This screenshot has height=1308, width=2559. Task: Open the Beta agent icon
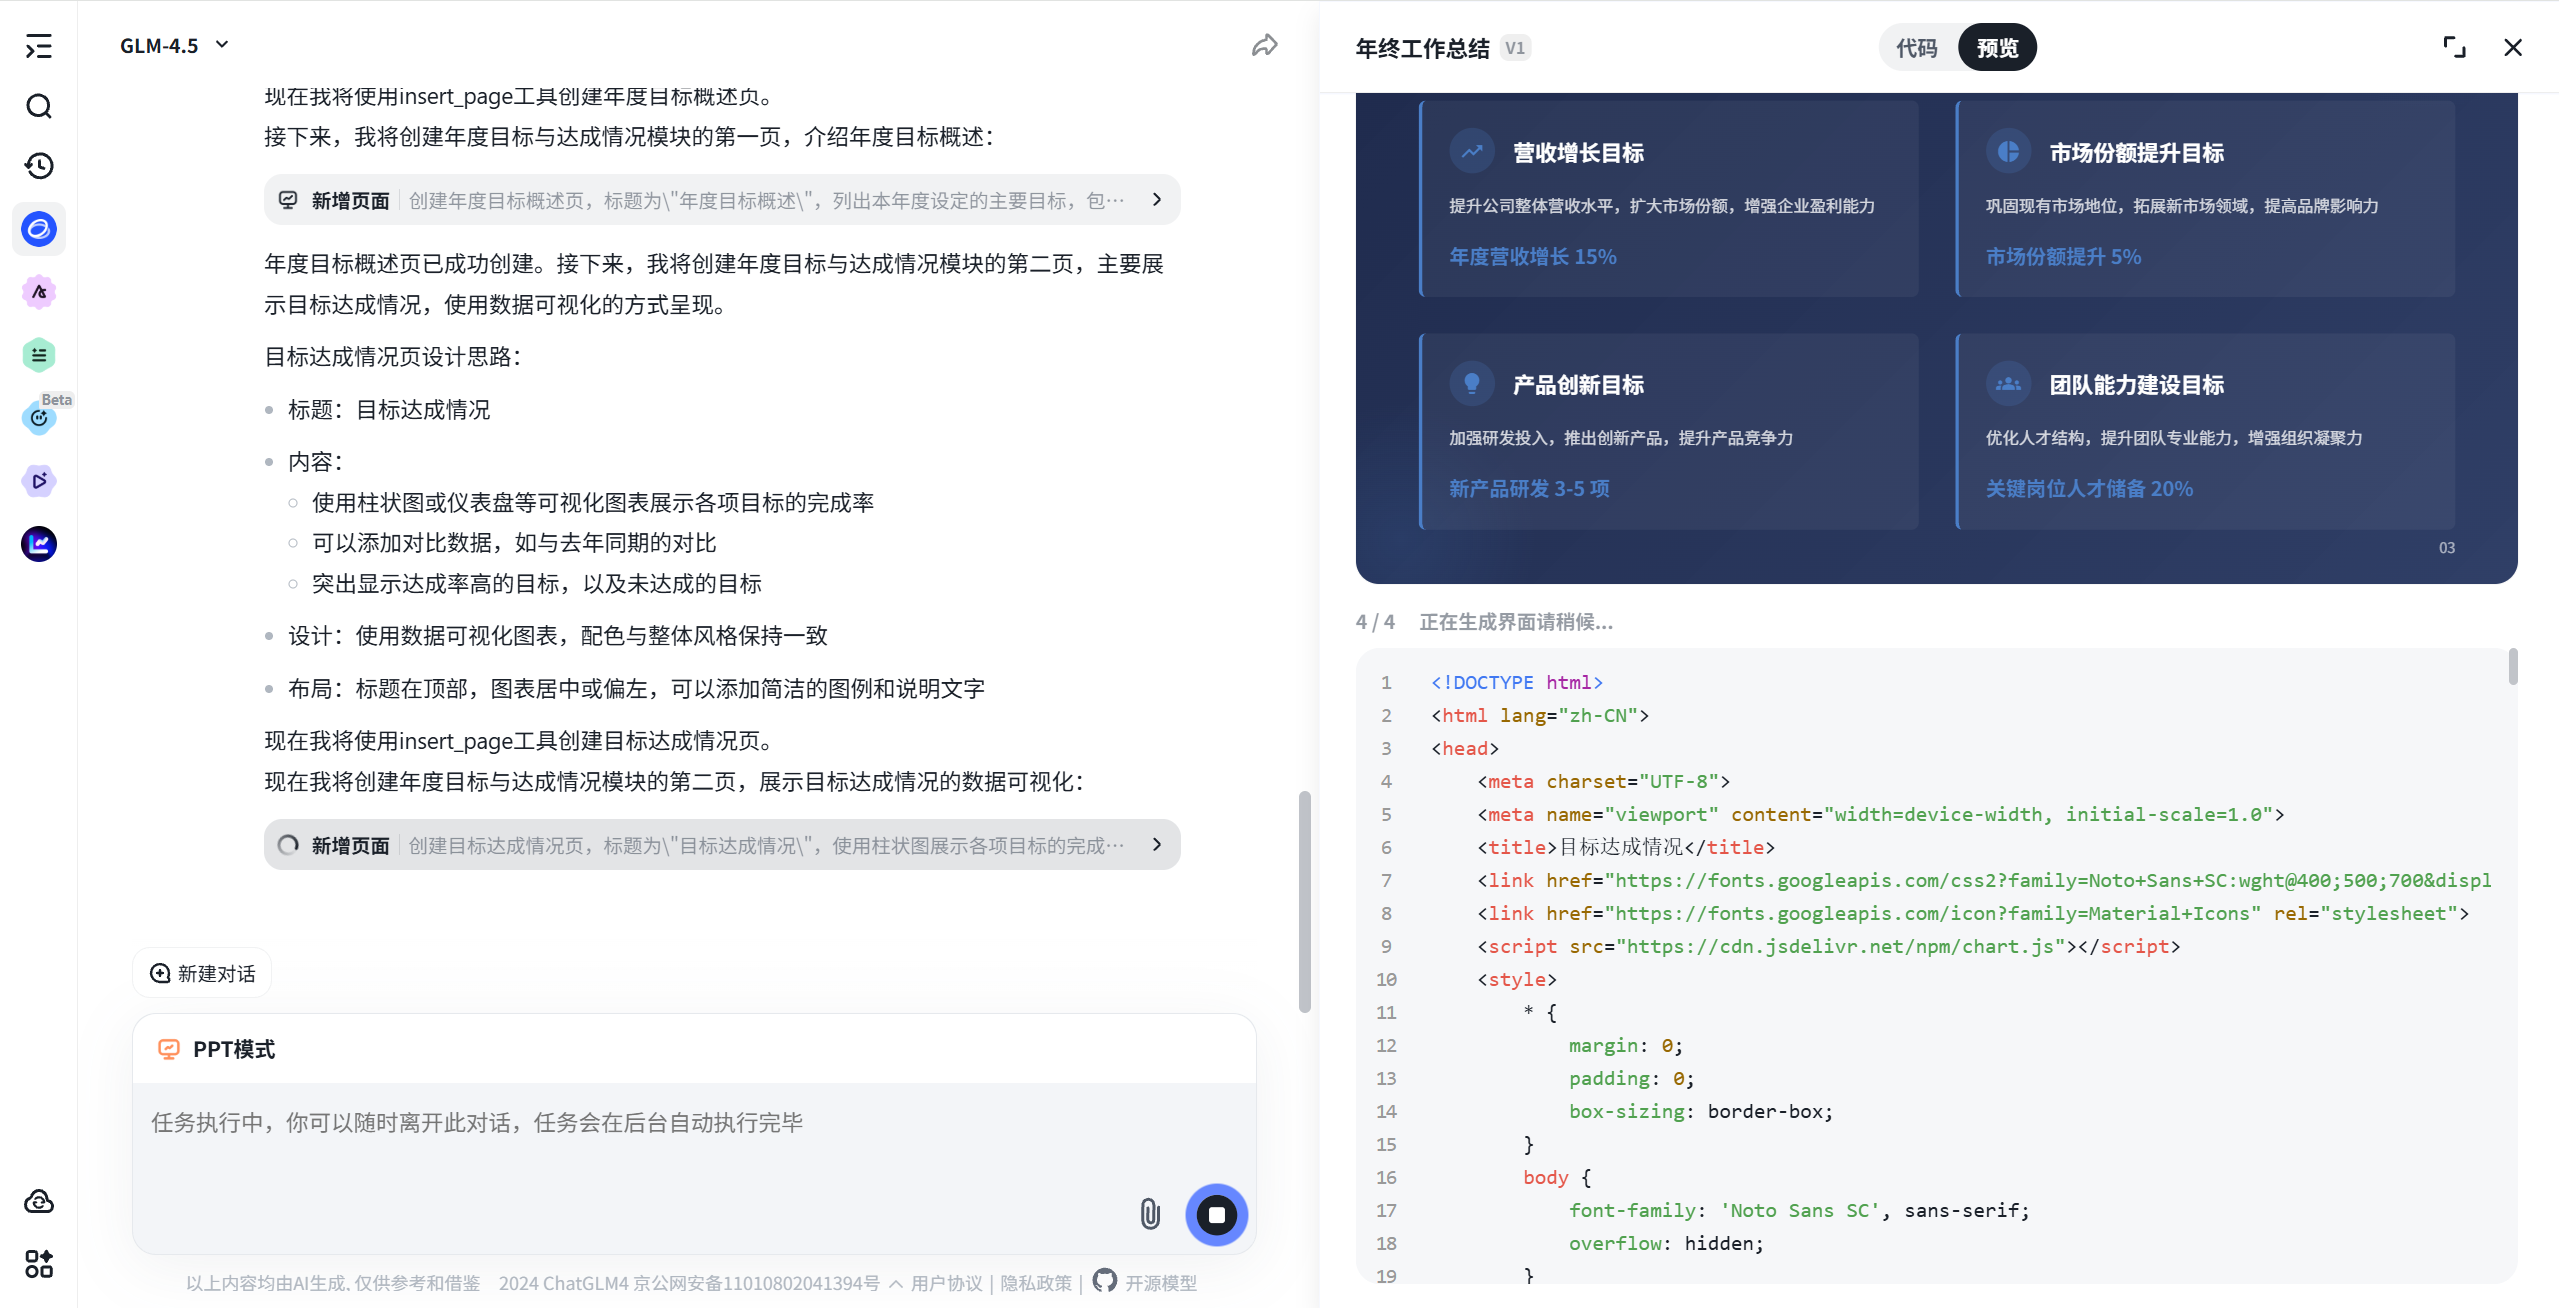point(39,417)
